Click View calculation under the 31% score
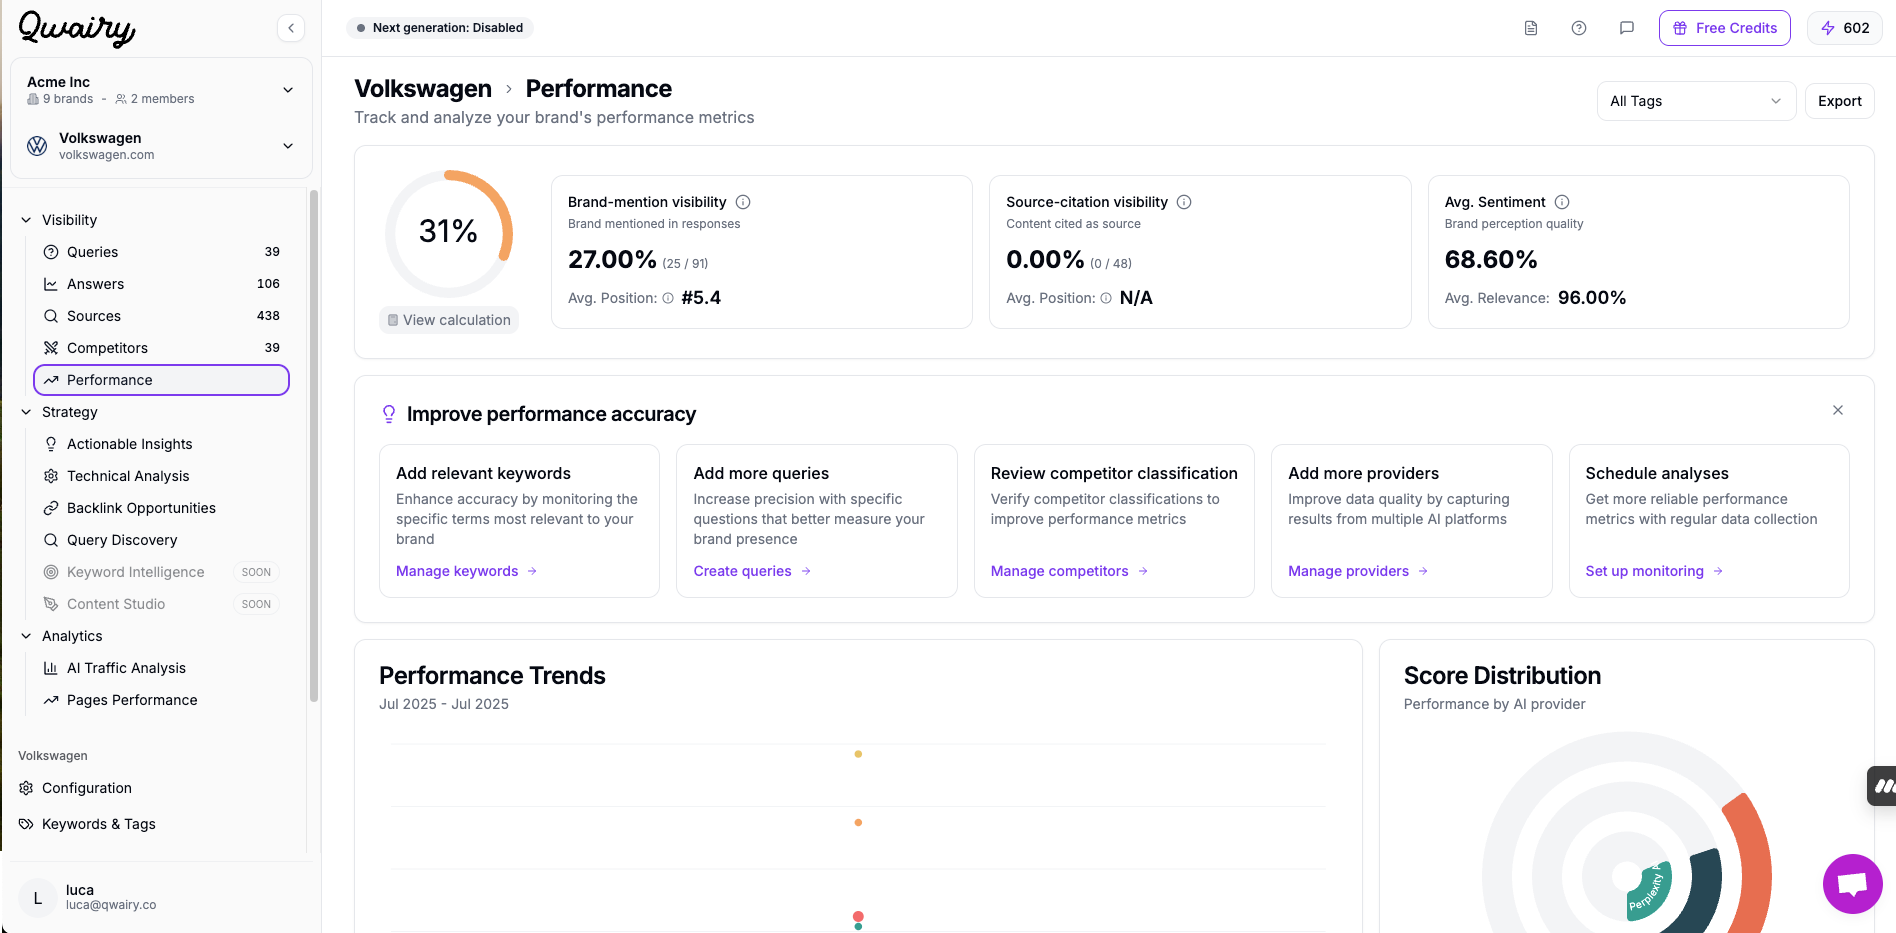 point(449,320)
